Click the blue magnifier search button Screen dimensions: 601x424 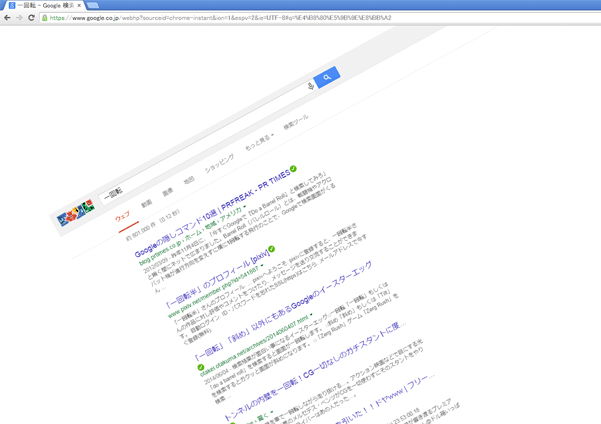(327, 77)
